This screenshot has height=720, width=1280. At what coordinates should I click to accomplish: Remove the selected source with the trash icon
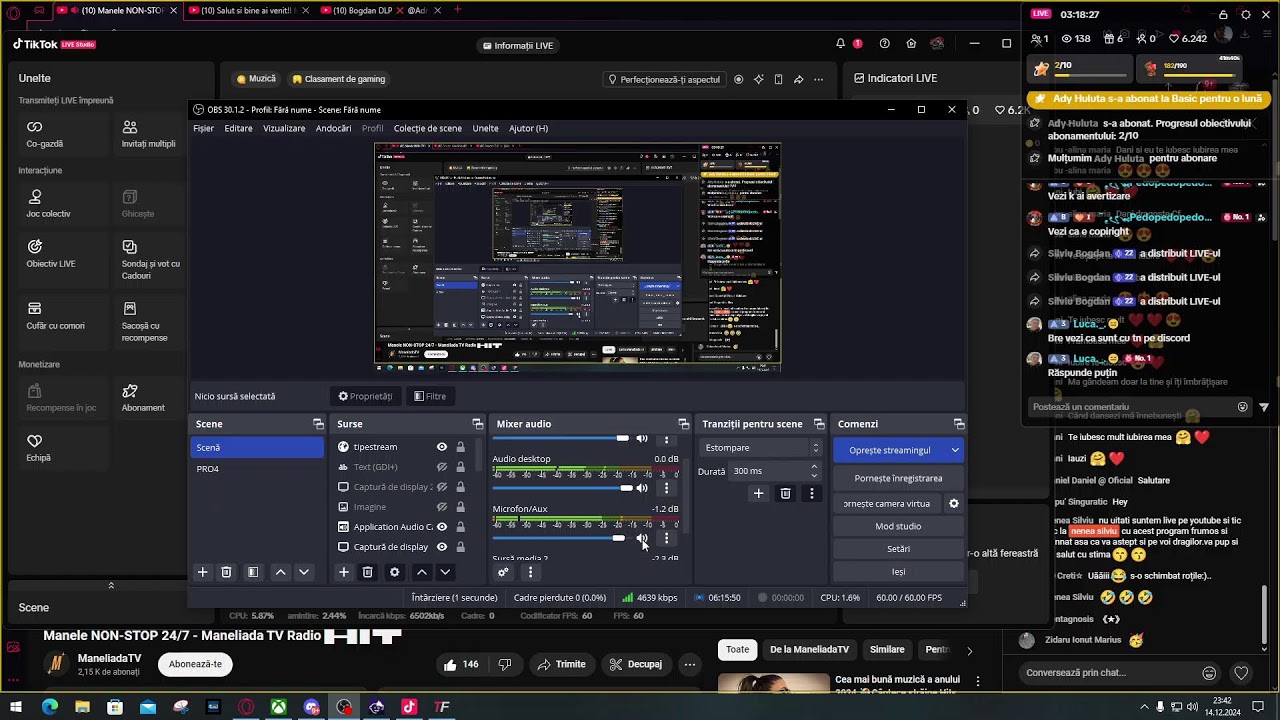pos(367,572)
